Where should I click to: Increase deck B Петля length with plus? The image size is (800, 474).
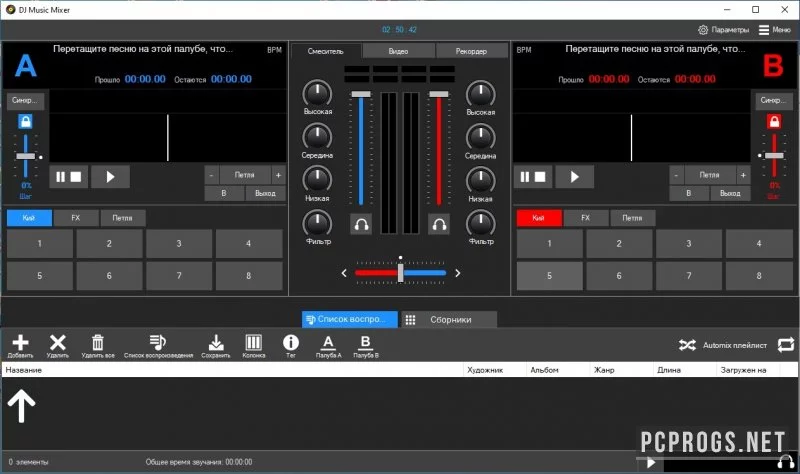[x=743, y=175]
